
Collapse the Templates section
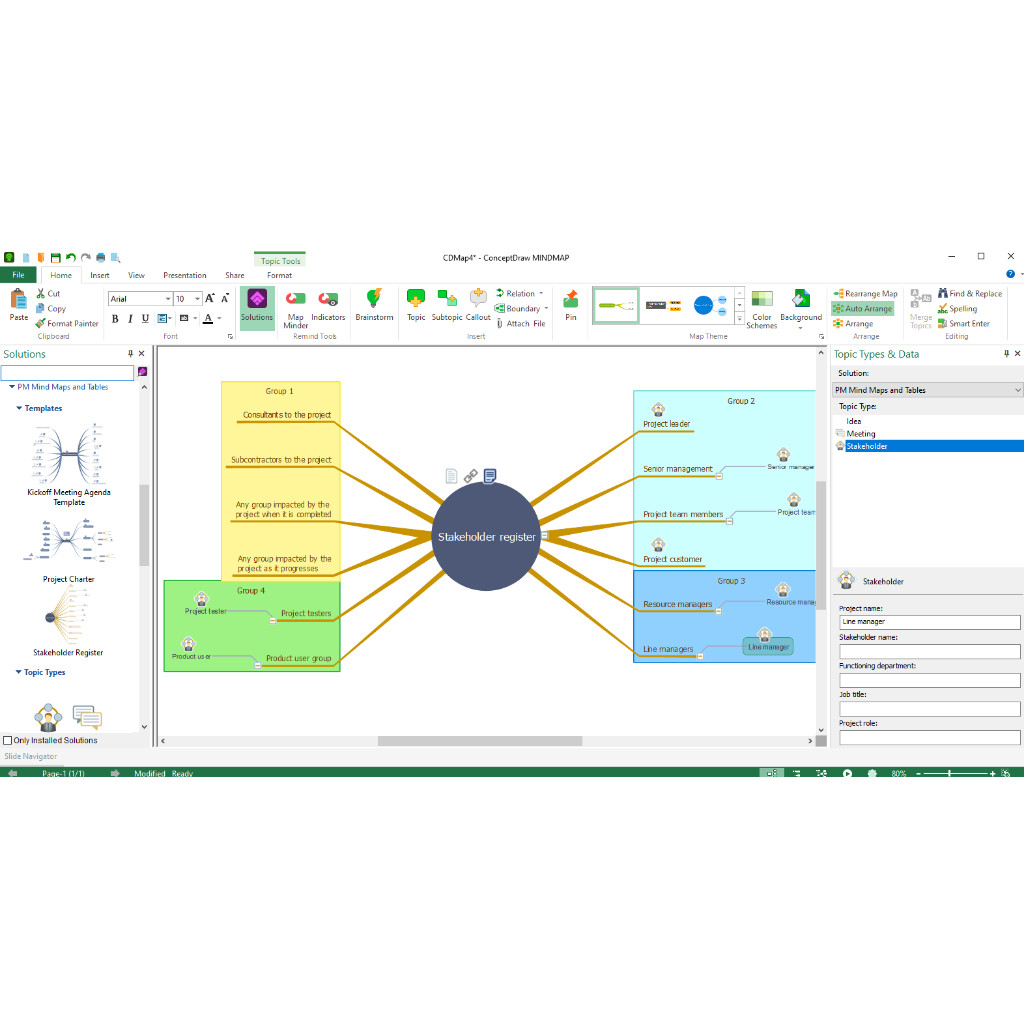pyautogui.click(x=19, y=408)
